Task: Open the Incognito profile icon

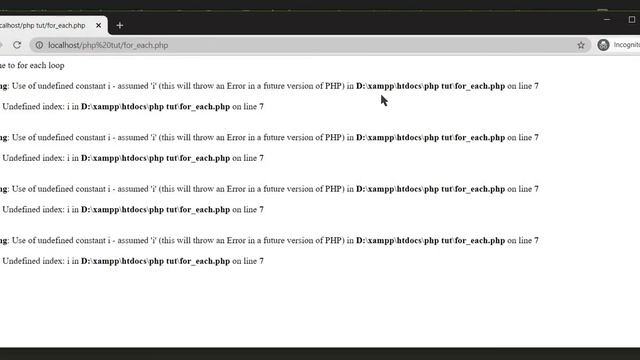Action: [603, 45]
